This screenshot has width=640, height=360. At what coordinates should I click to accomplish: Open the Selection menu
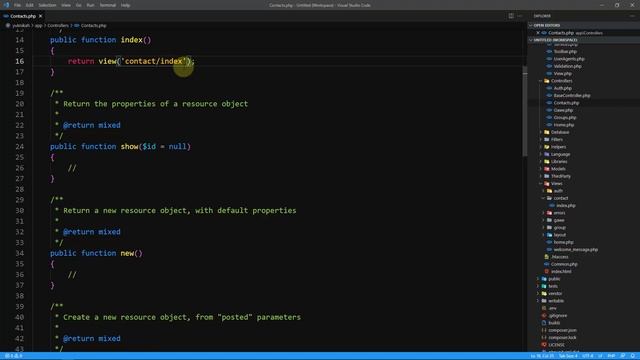(47, 5)
